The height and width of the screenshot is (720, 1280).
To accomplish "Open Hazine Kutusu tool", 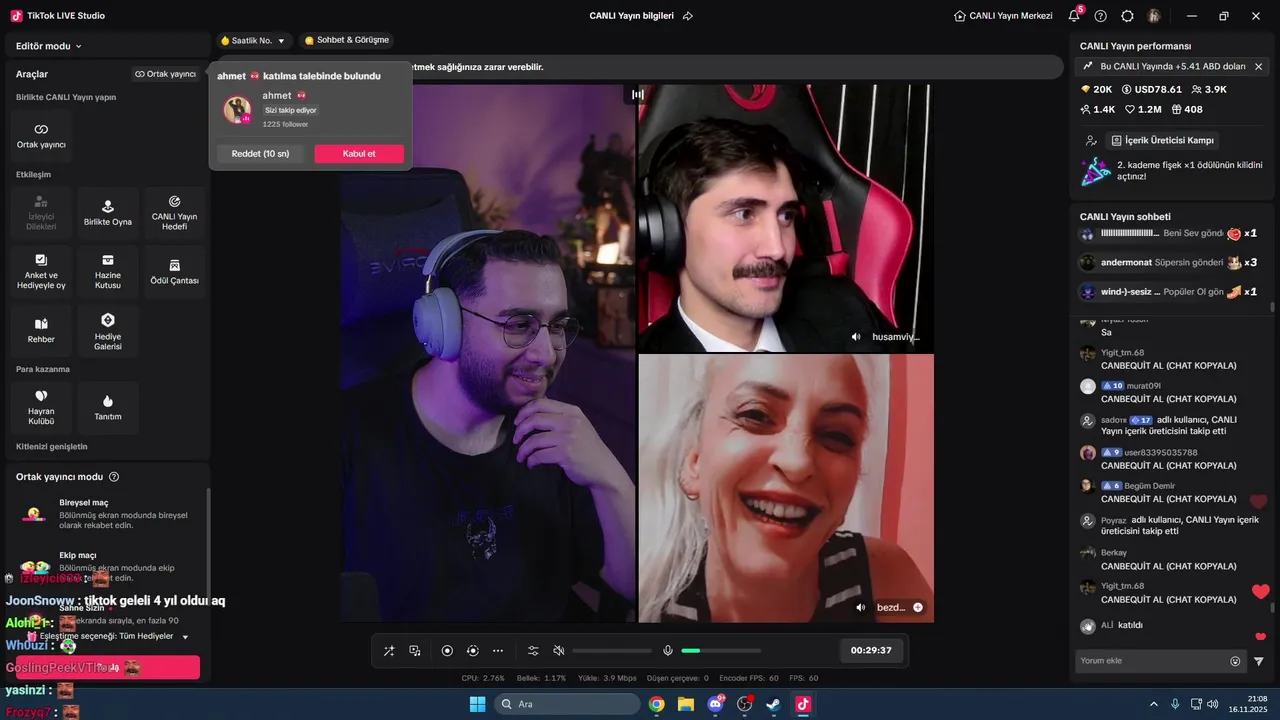I will click(108, 271).
